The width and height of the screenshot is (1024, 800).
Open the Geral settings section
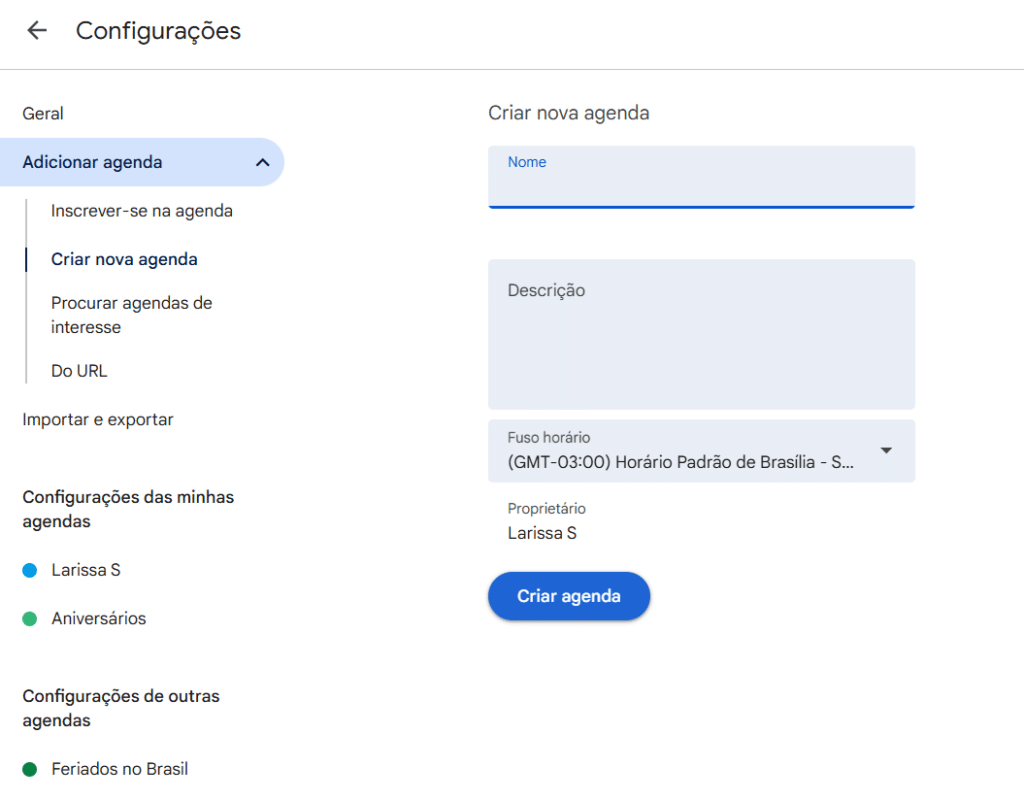(43, 114)
